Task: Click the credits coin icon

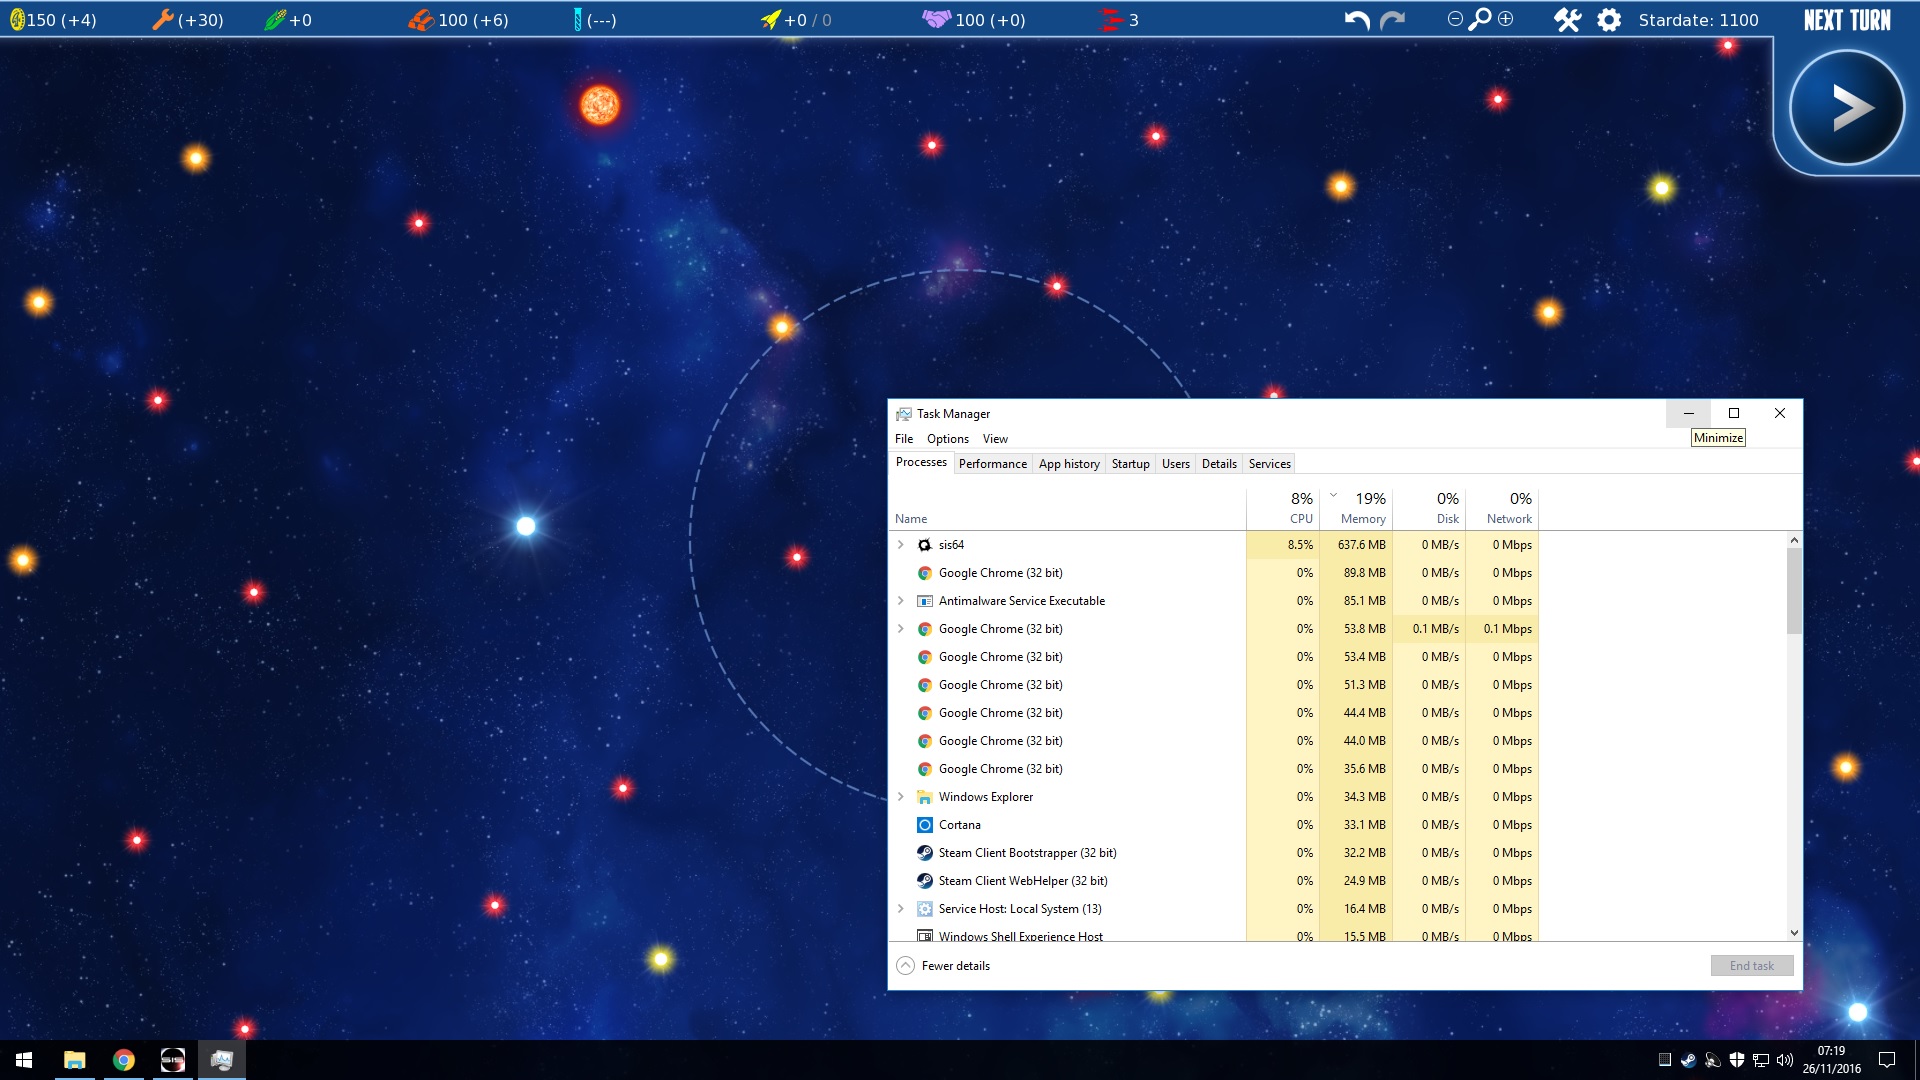Action: pyautogui.click(x=17, y=20)
